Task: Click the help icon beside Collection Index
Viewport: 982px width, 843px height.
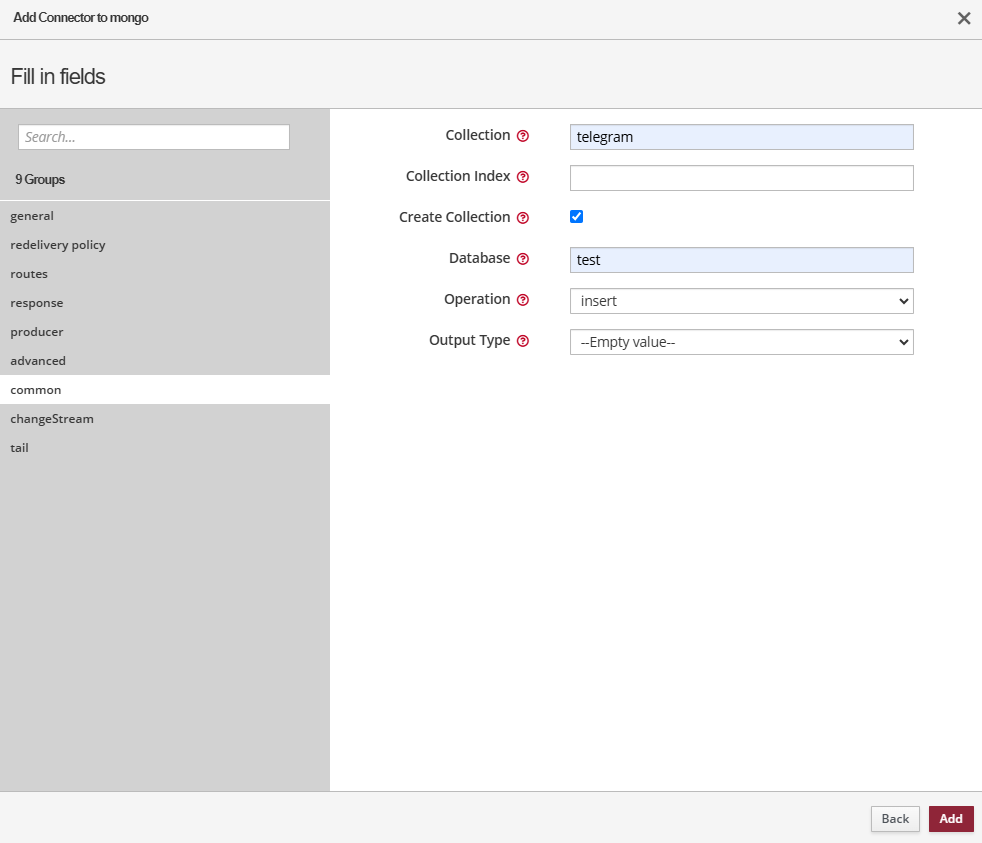Action: tap(522, 177)
